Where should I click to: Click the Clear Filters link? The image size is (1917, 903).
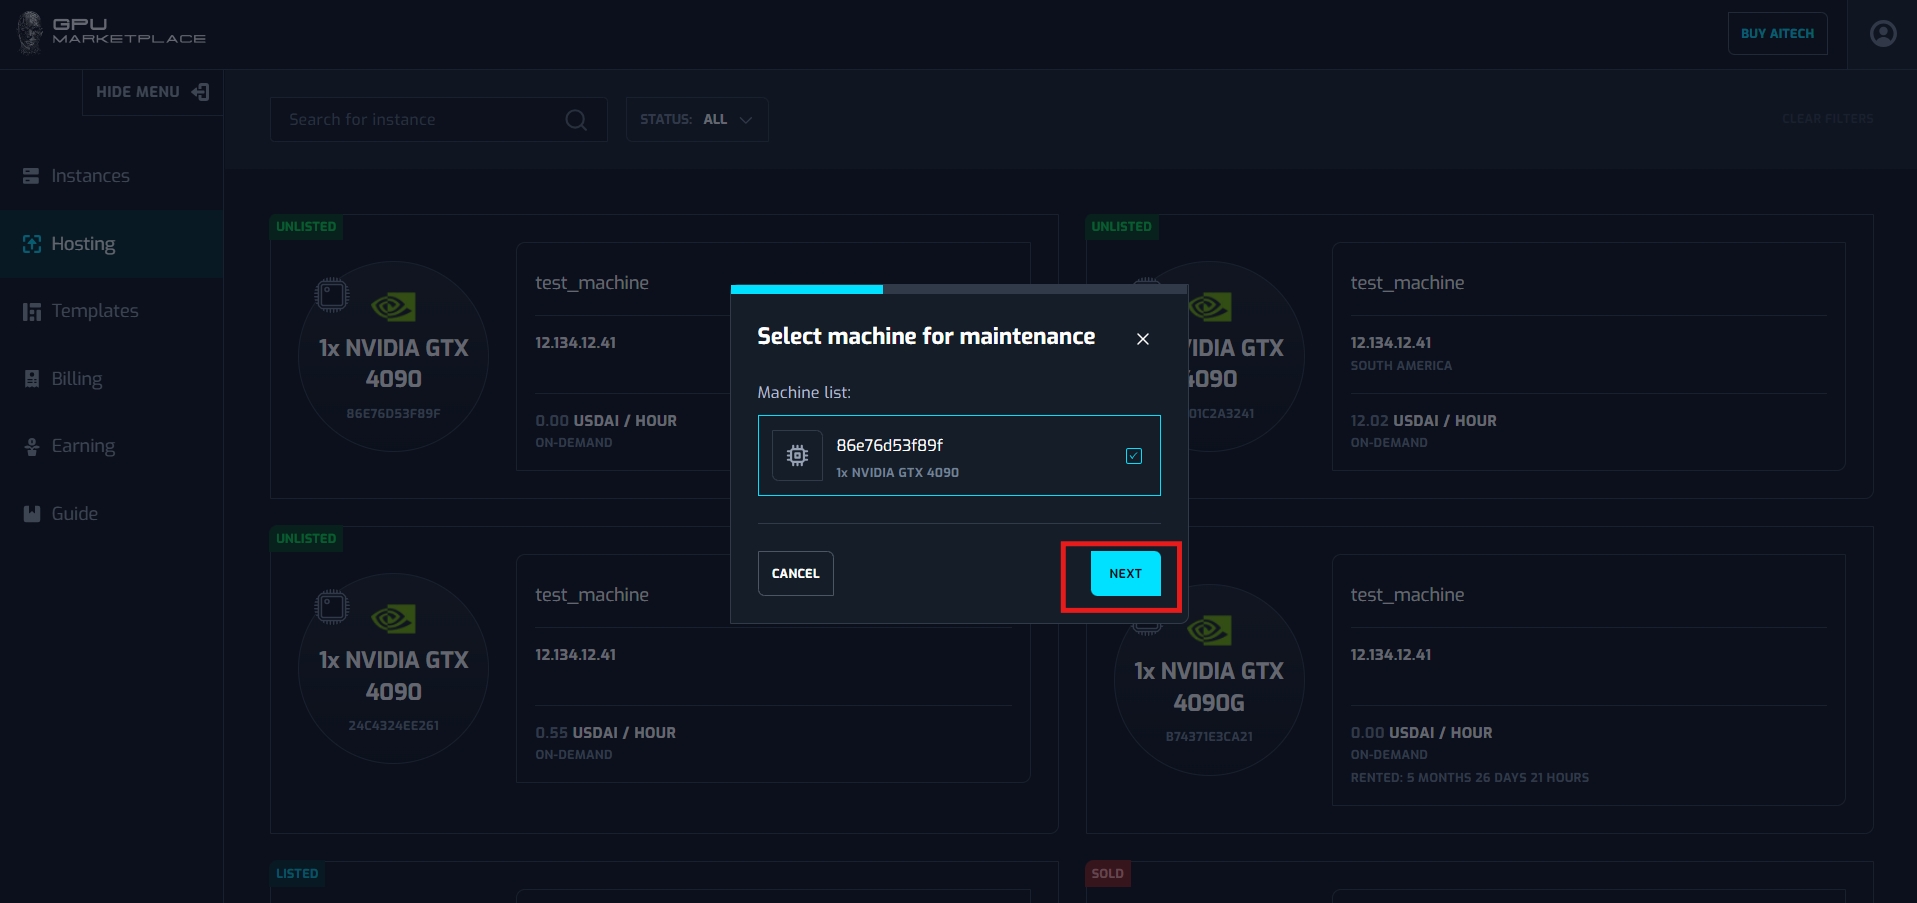click(x=1826, y=119)
